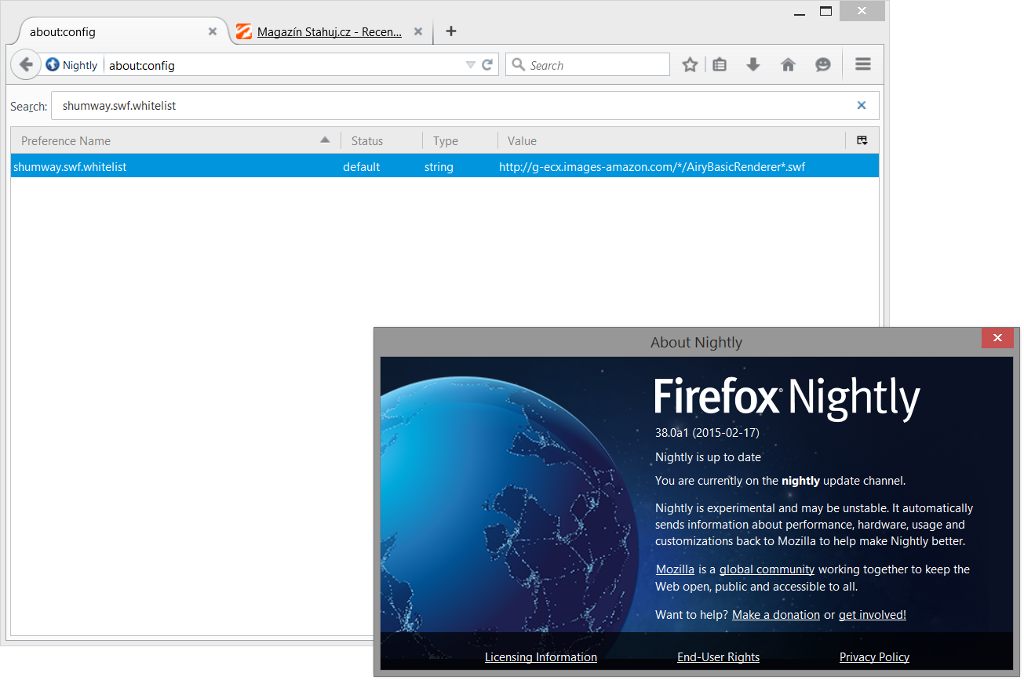Image resolution: width=1024 pixels, height=680 pixels.
Task: Reload the about:config page
Action: click(487, 65)
